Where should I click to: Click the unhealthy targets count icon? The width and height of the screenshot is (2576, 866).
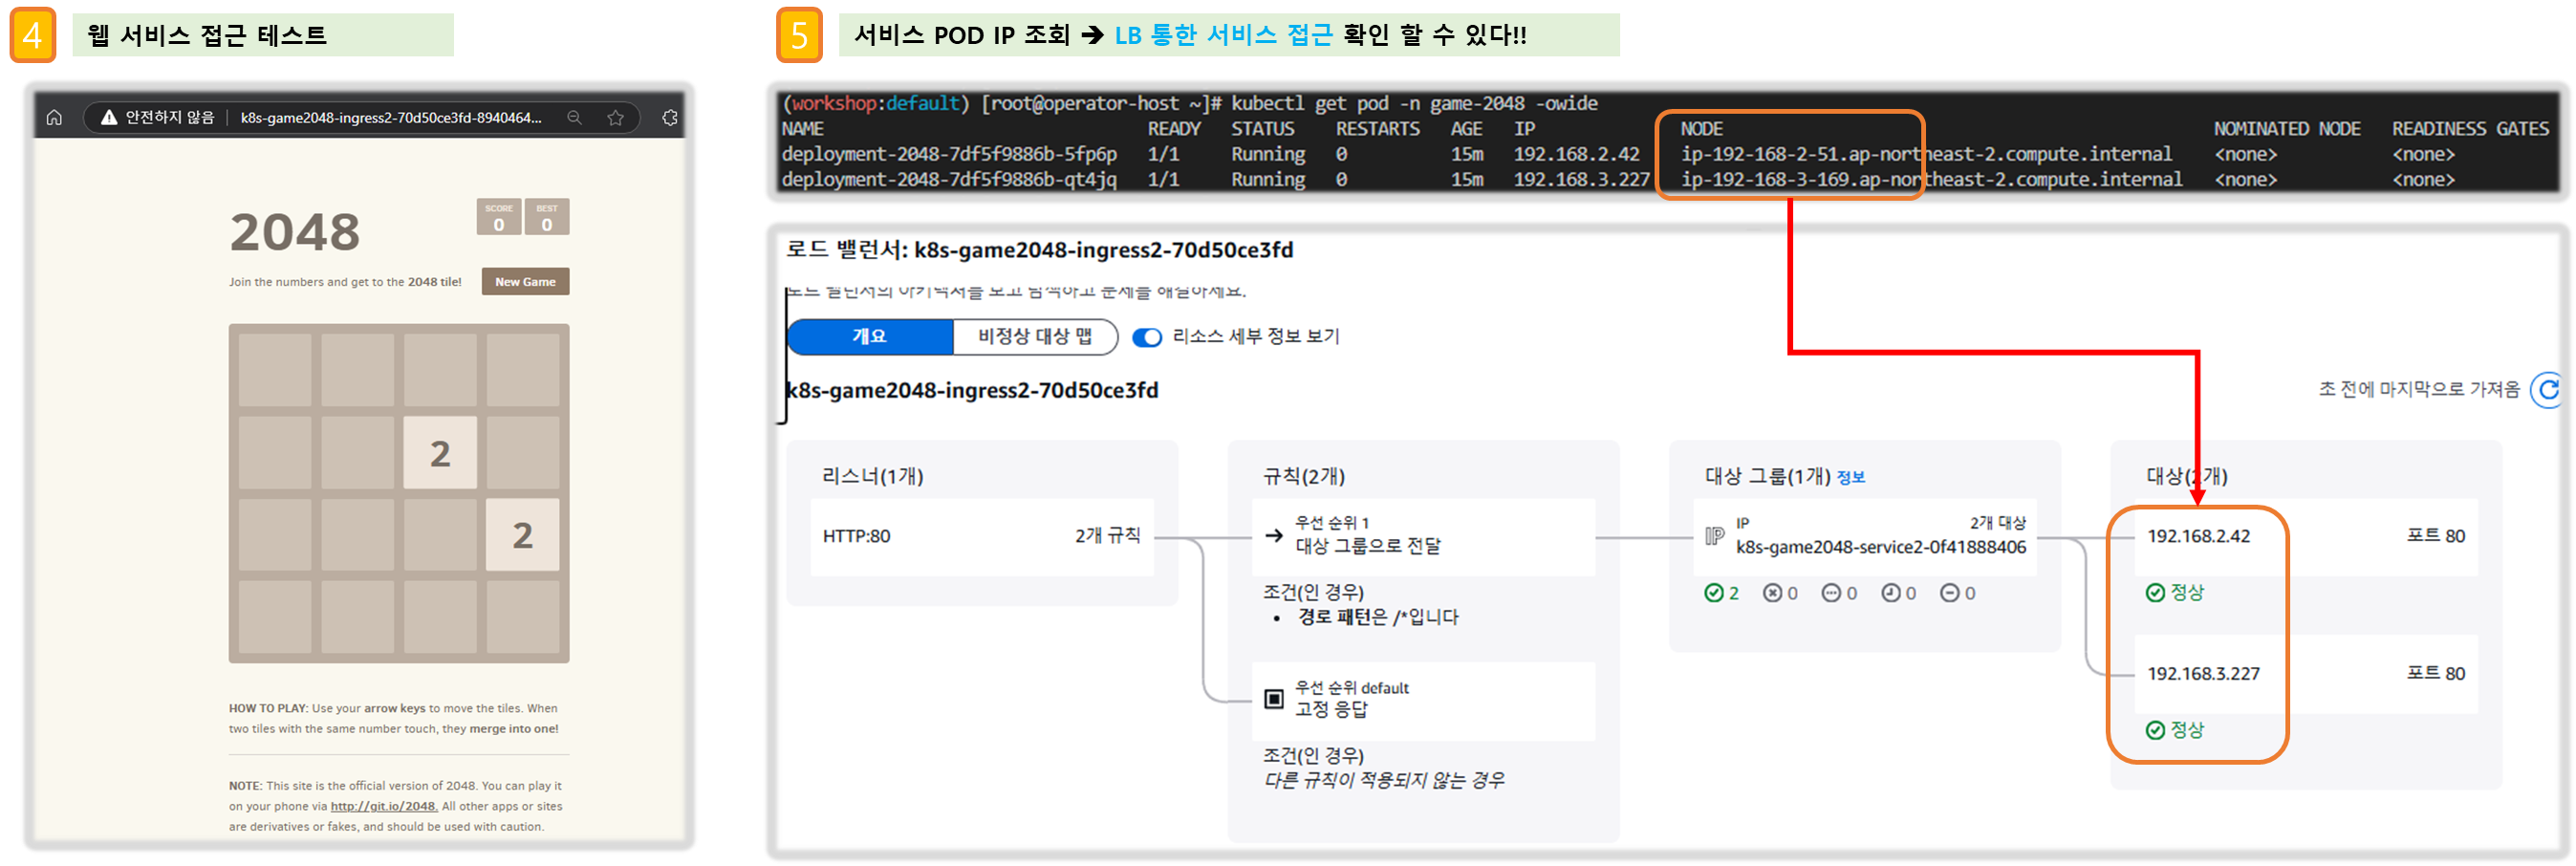click(x=1772, y=593)
